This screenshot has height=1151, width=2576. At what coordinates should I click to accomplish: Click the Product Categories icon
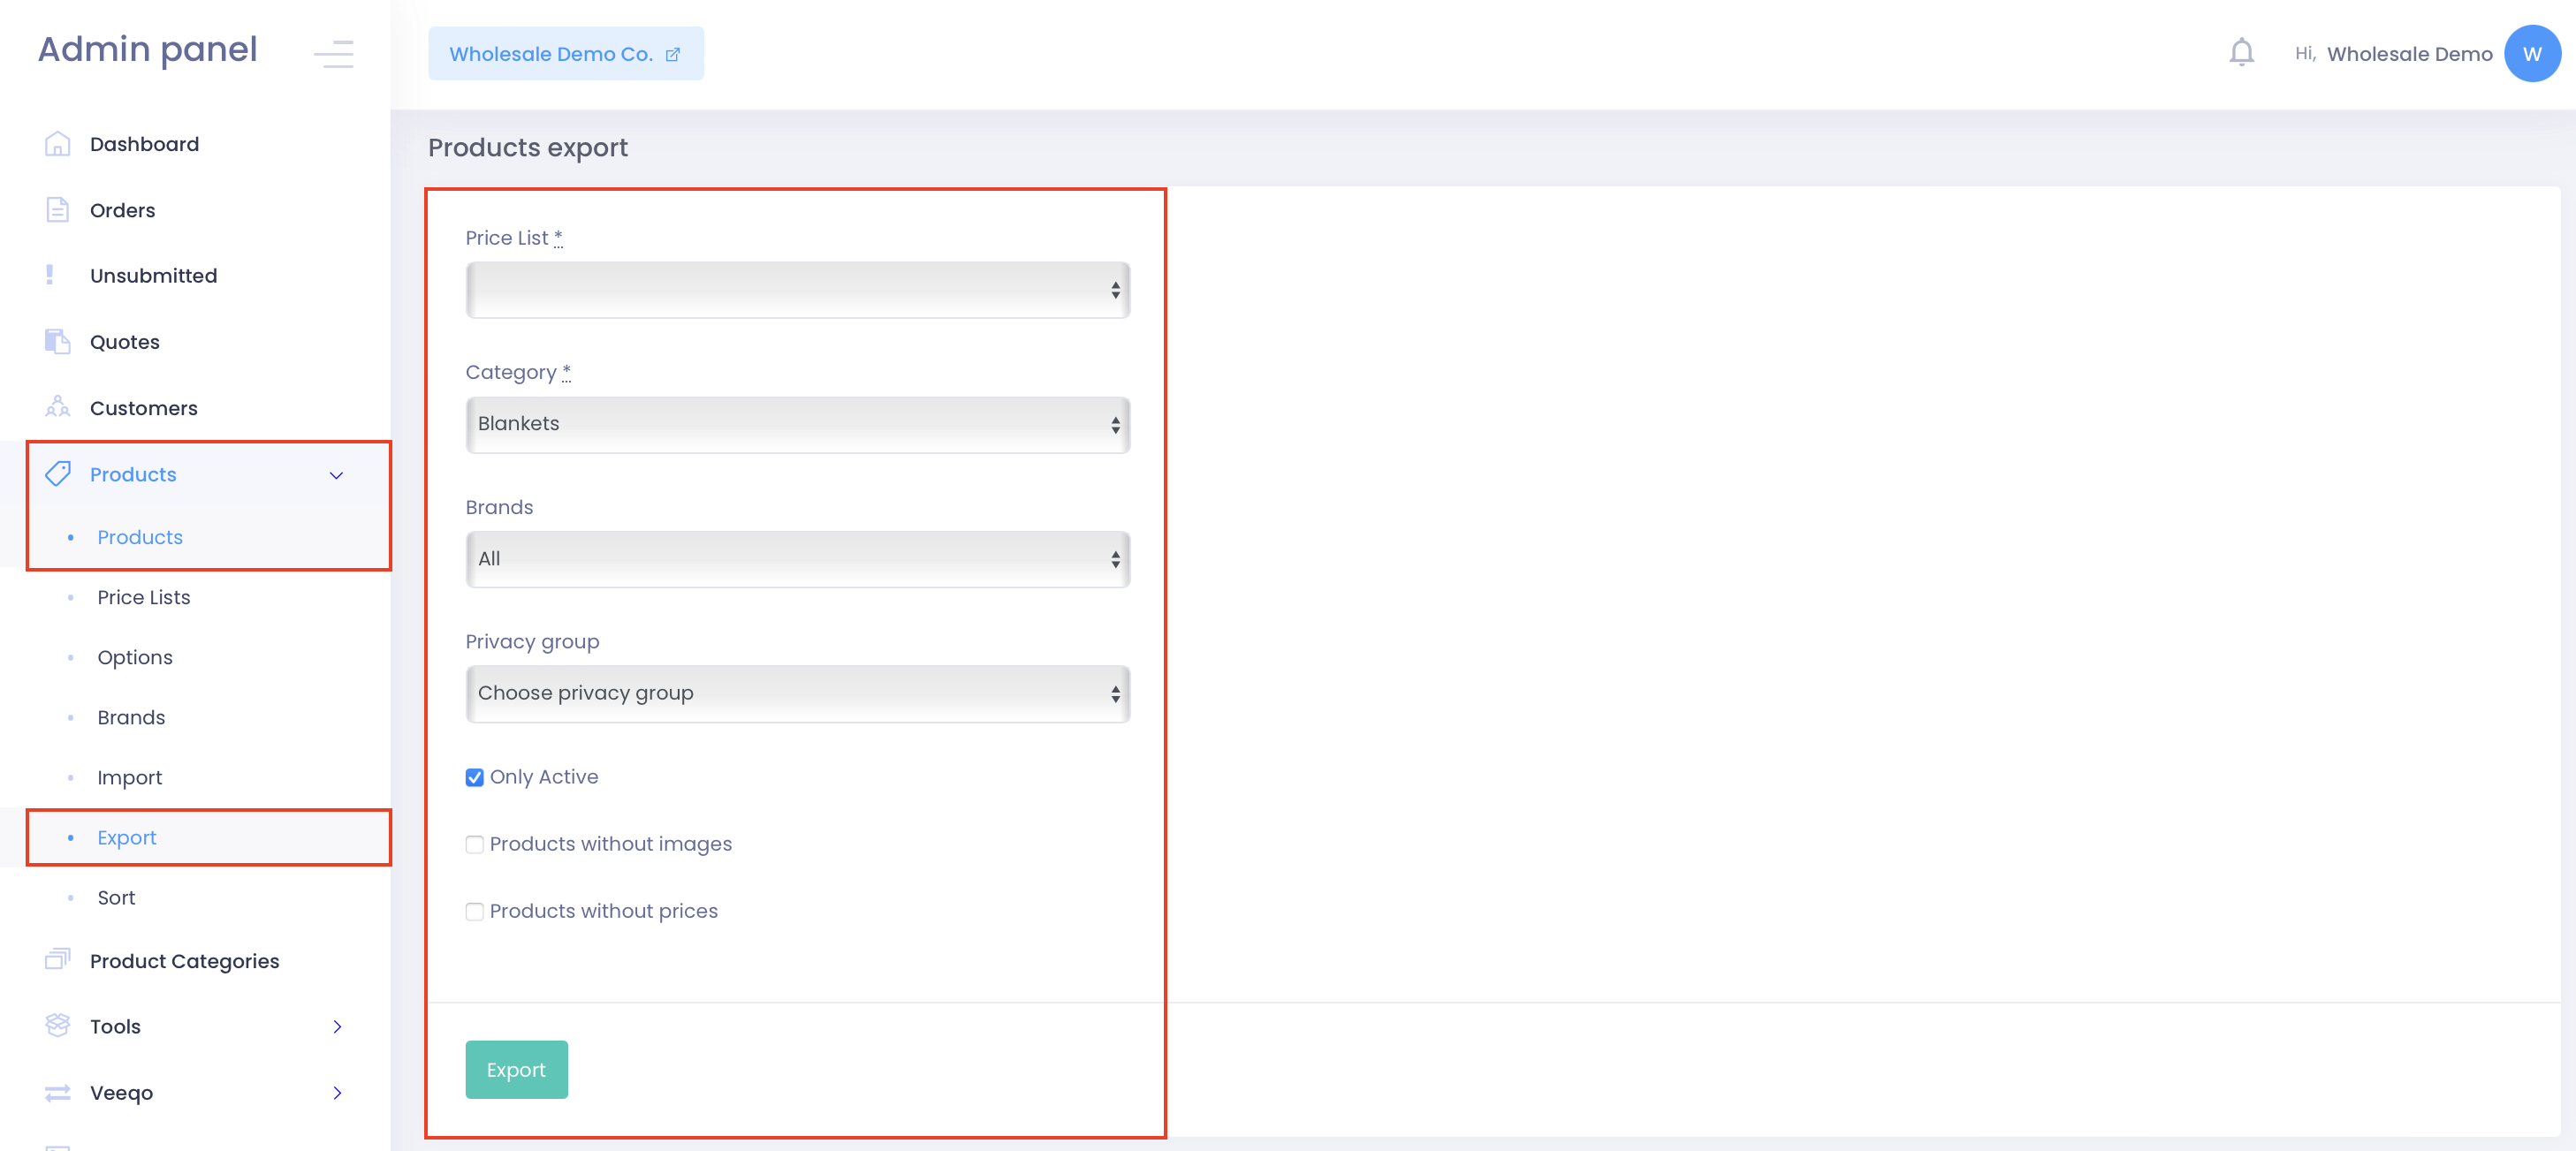coord(57,960)
